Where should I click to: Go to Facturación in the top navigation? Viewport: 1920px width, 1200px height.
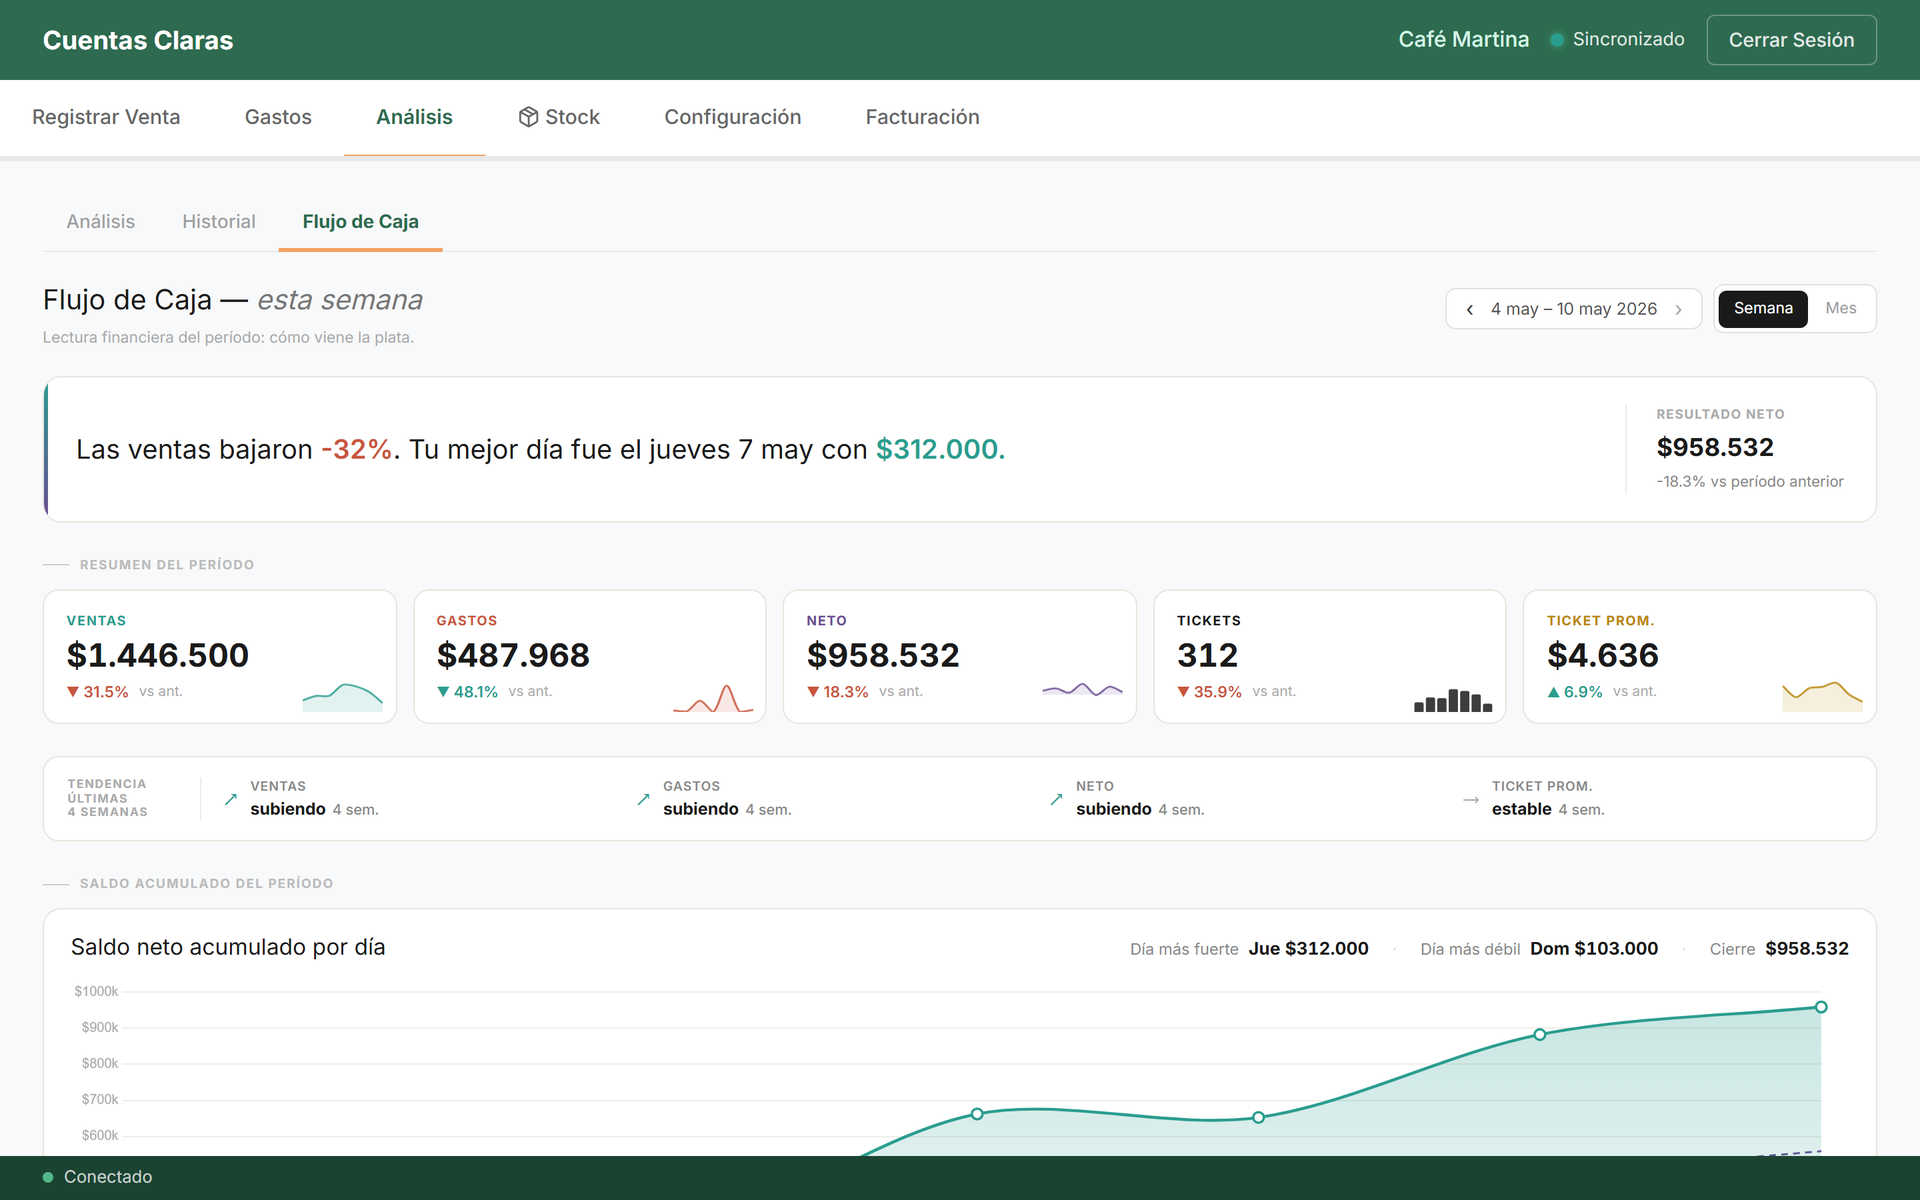tap(922, 117)
